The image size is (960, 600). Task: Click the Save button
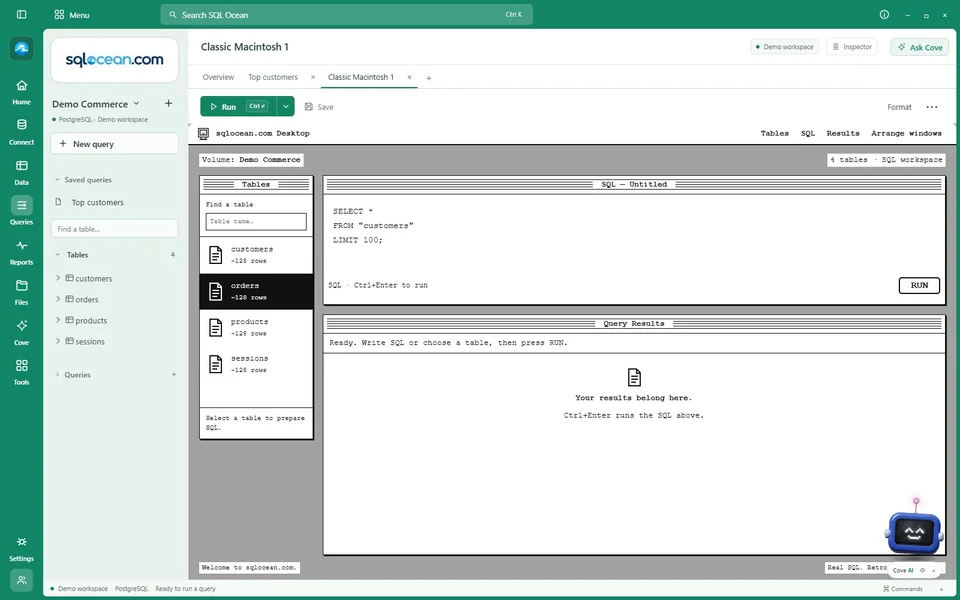(x=319, y=107)
